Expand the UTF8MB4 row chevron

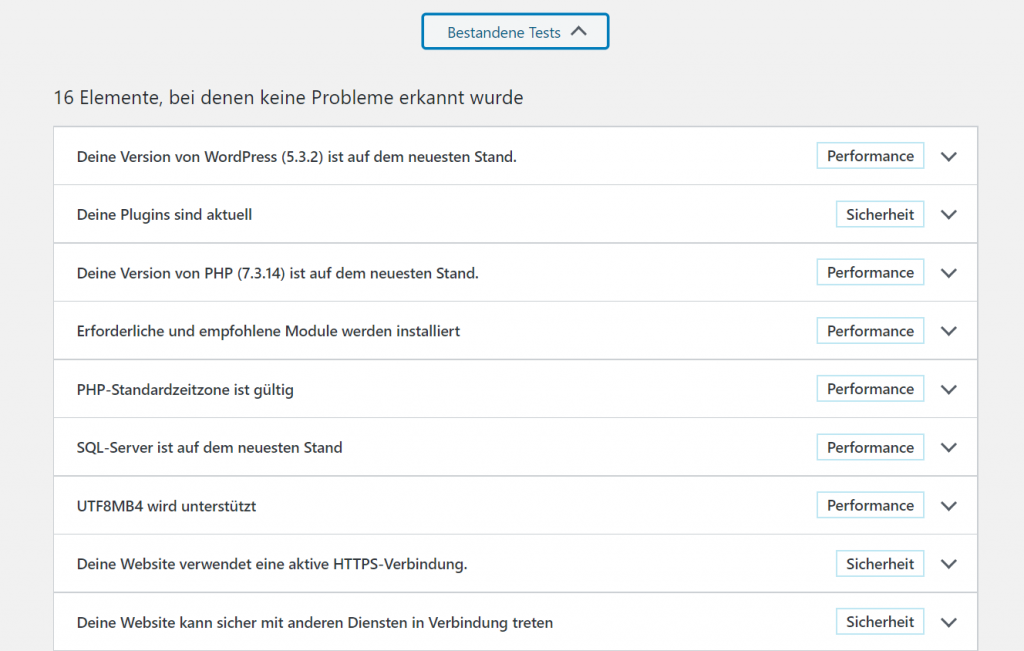click(949, 506)
